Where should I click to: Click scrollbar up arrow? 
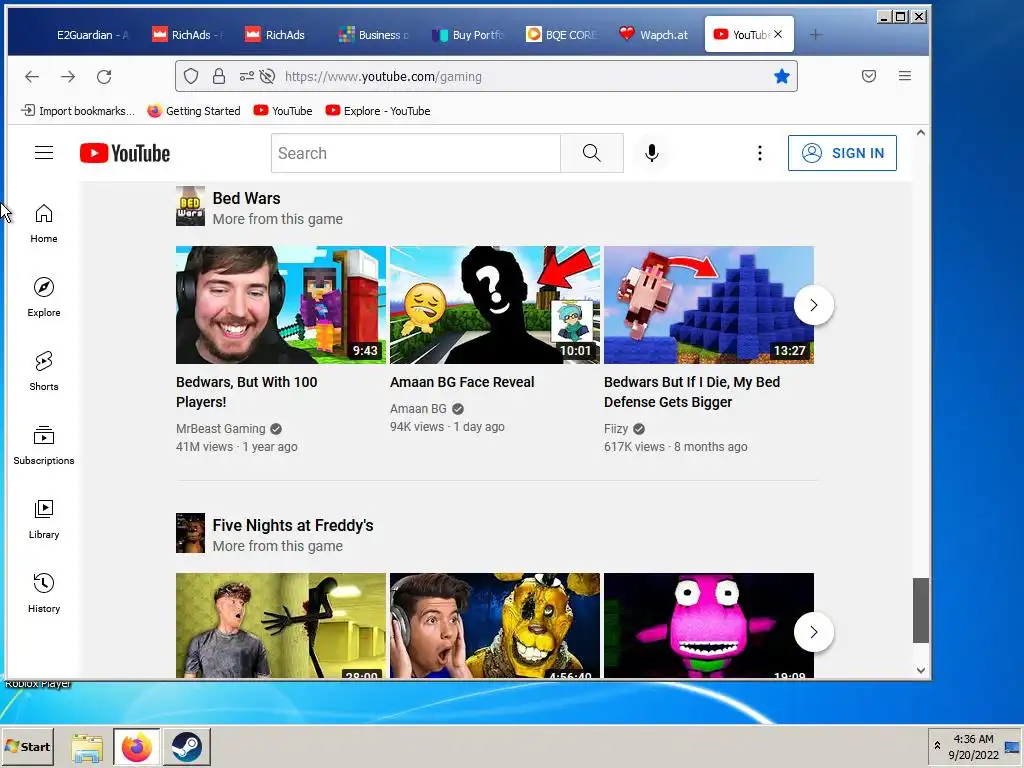tap(921, 133)
